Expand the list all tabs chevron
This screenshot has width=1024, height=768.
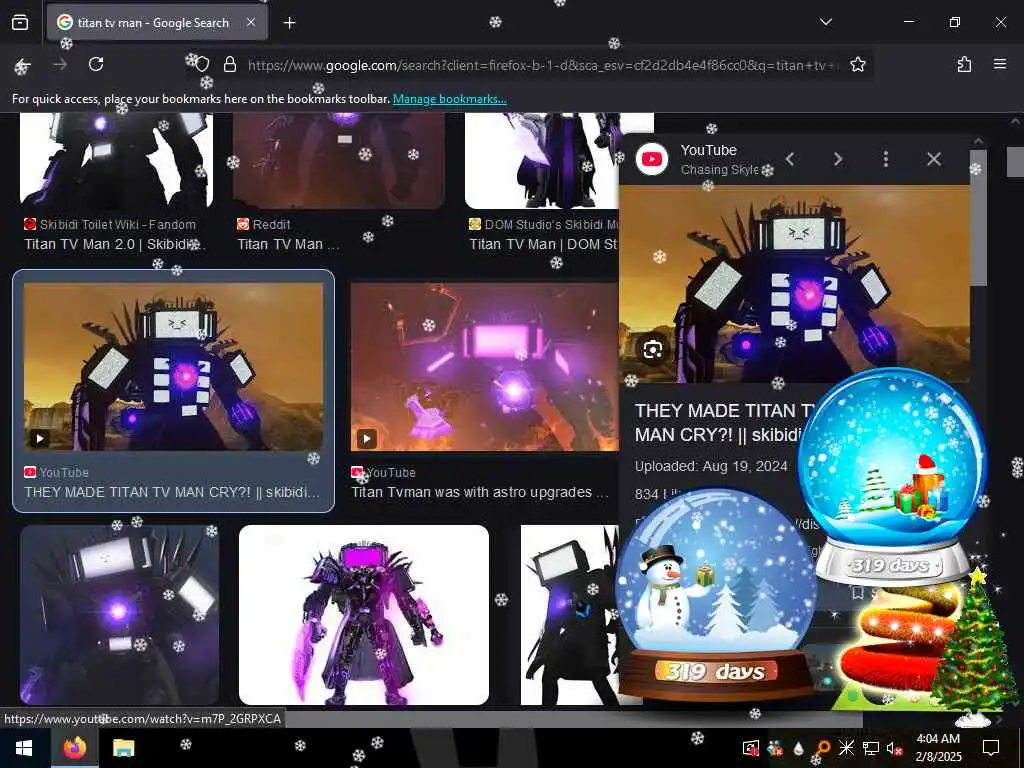(825, 22)
